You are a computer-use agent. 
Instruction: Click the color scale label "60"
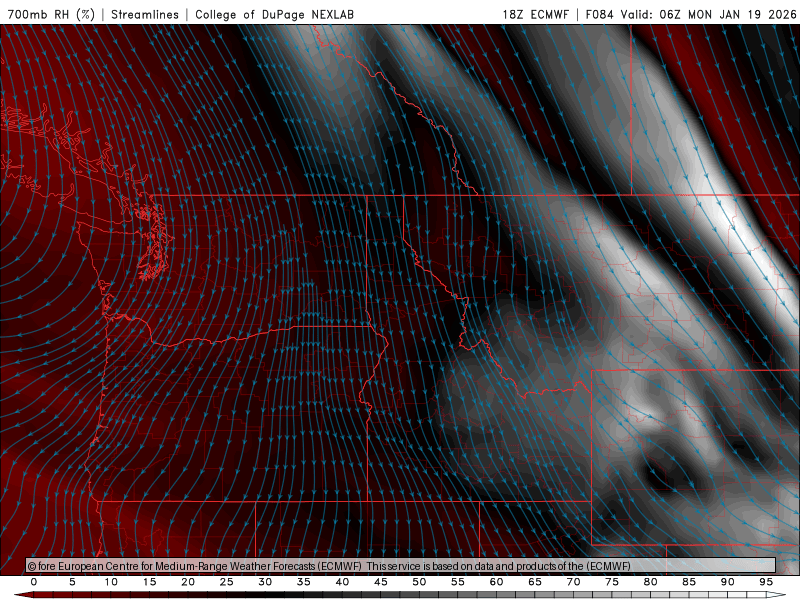[496, 582]
